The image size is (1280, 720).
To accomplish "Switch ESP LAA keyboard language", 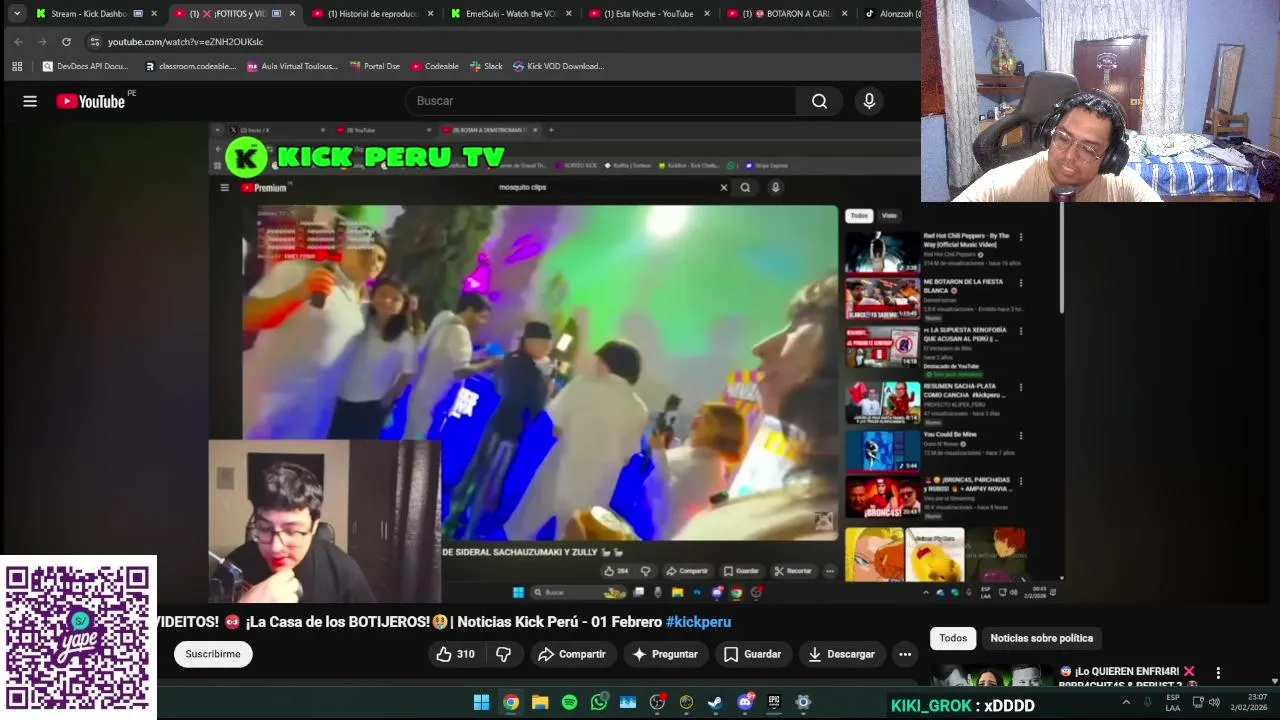I will 1173,702.
